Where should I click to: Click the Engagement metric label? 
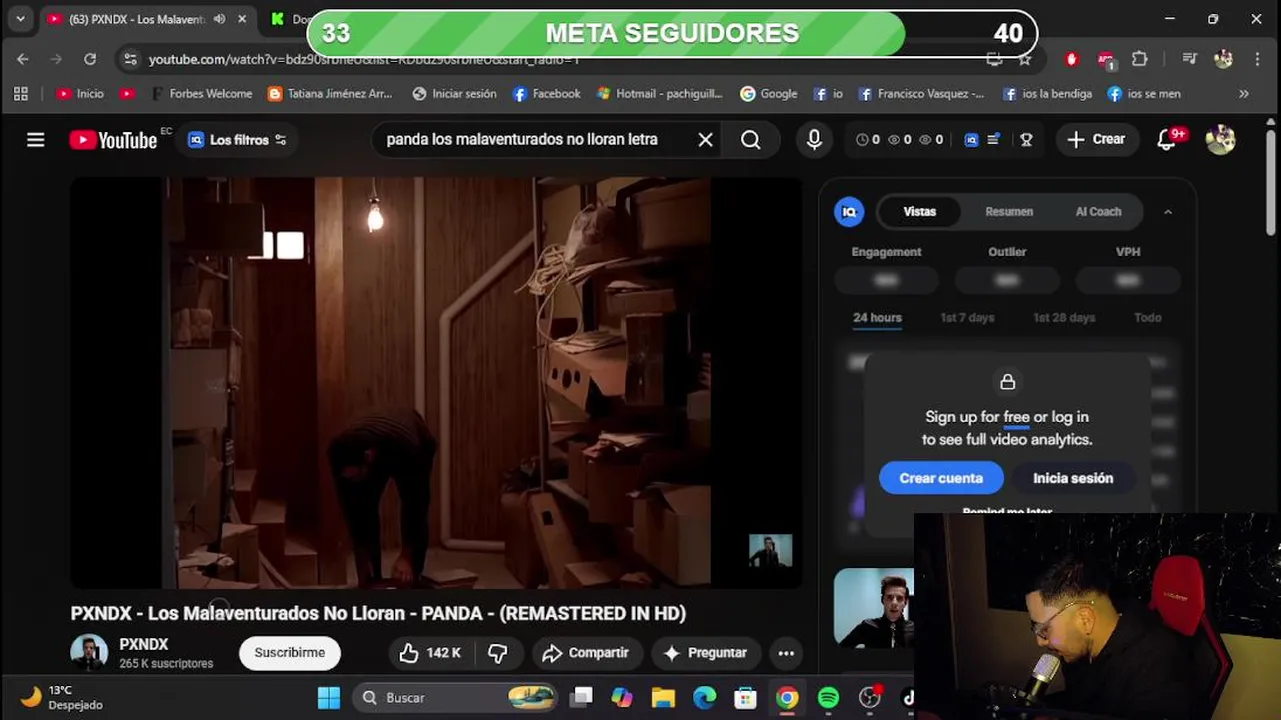coord(886,252)
